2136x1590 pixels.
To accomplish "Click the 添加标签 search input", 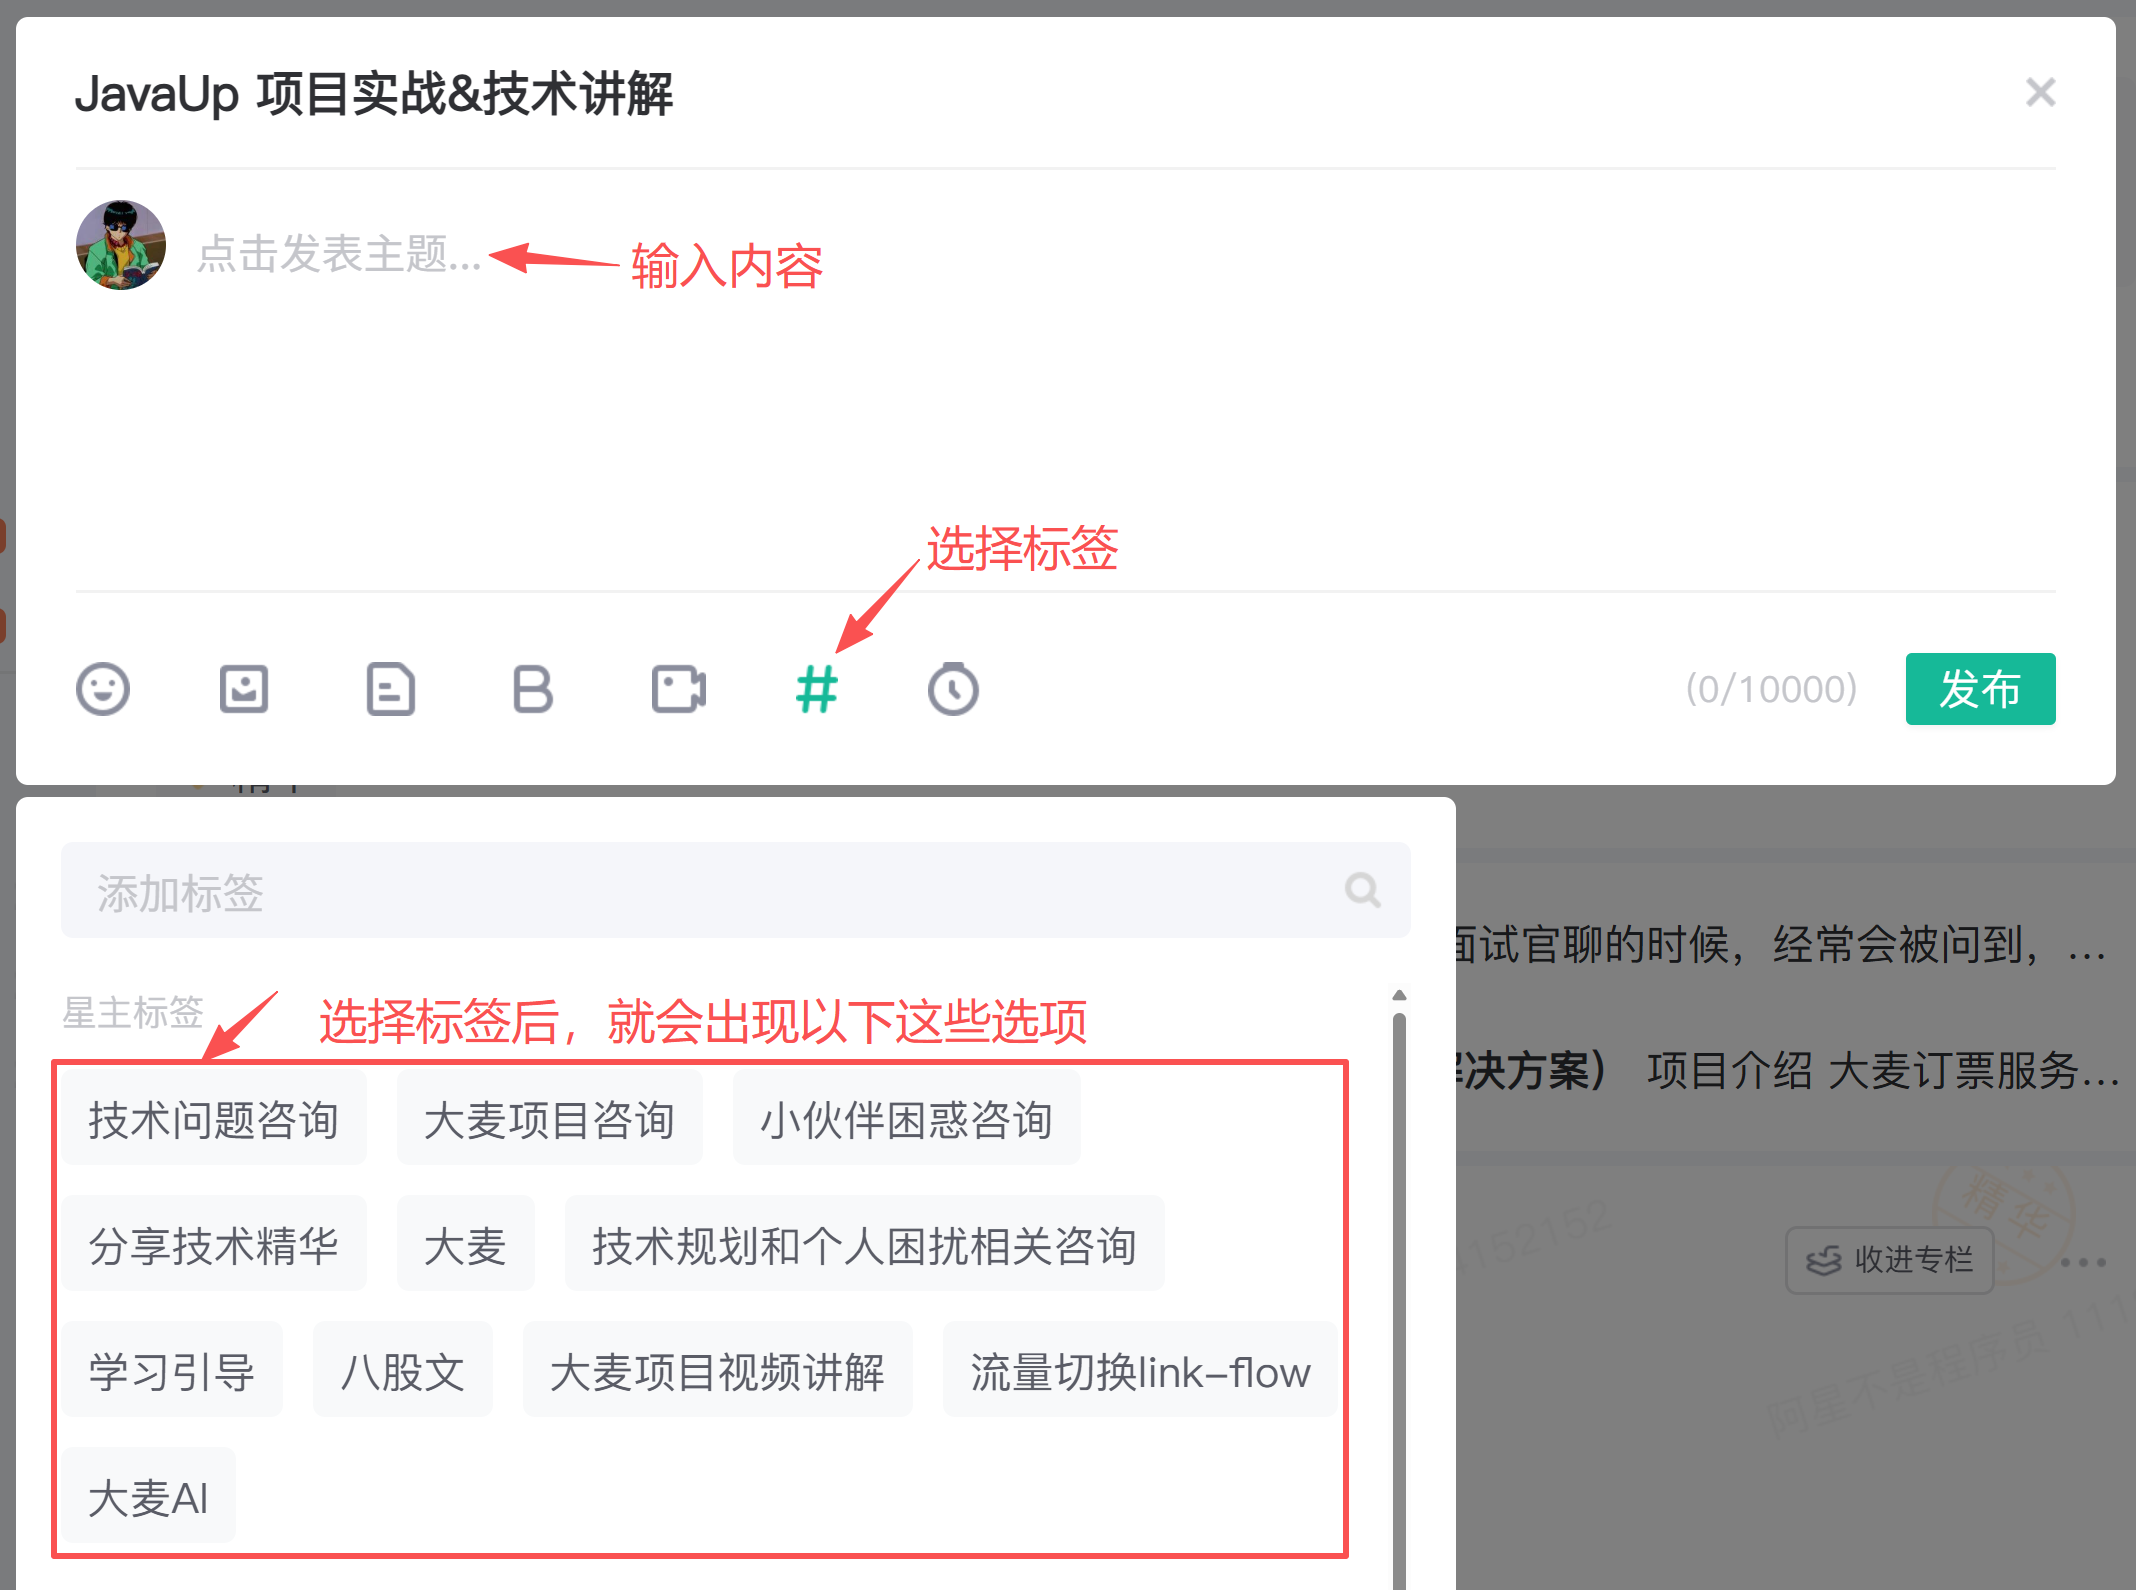I will [x=700, y=890].
